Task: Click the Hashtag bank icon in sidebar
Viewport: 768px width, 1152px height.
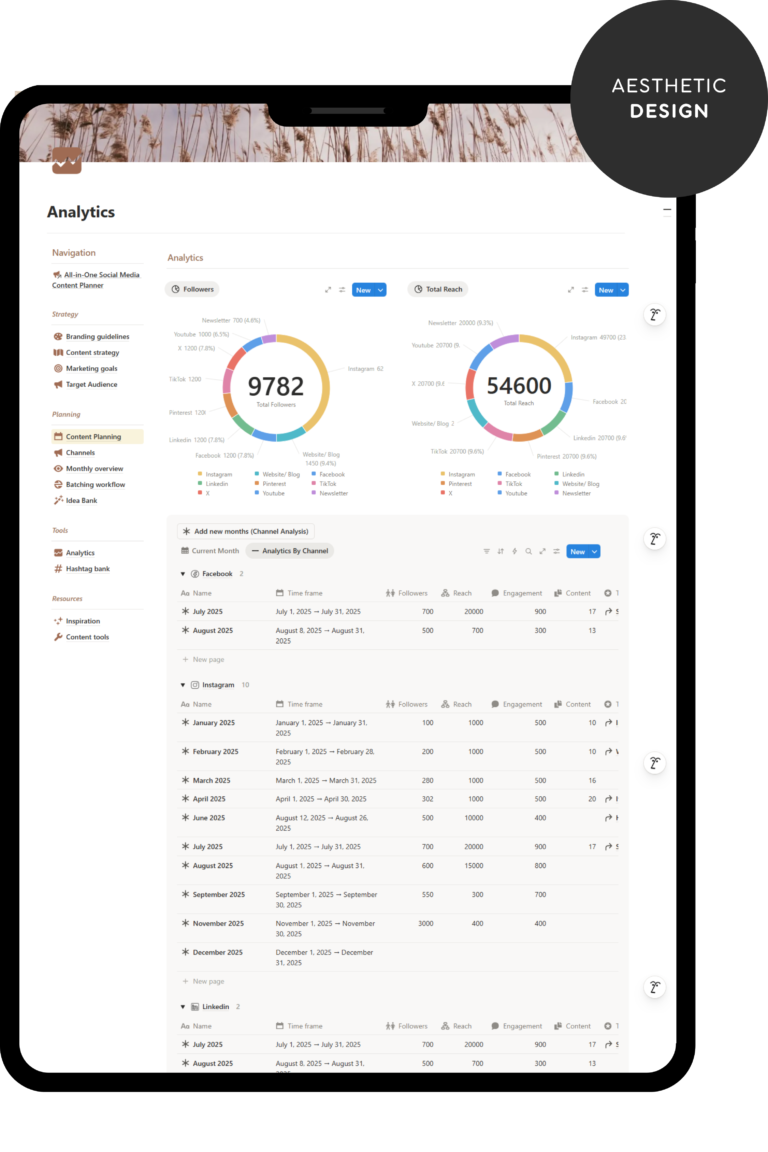Action: [x=58, y=569]
